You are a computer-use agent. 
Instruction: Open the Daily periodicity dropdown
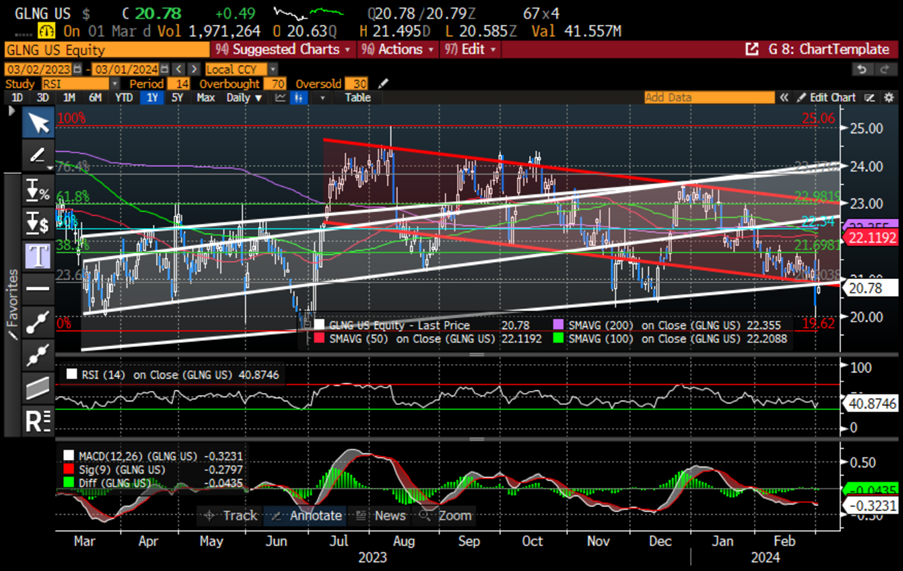point(244,98)
